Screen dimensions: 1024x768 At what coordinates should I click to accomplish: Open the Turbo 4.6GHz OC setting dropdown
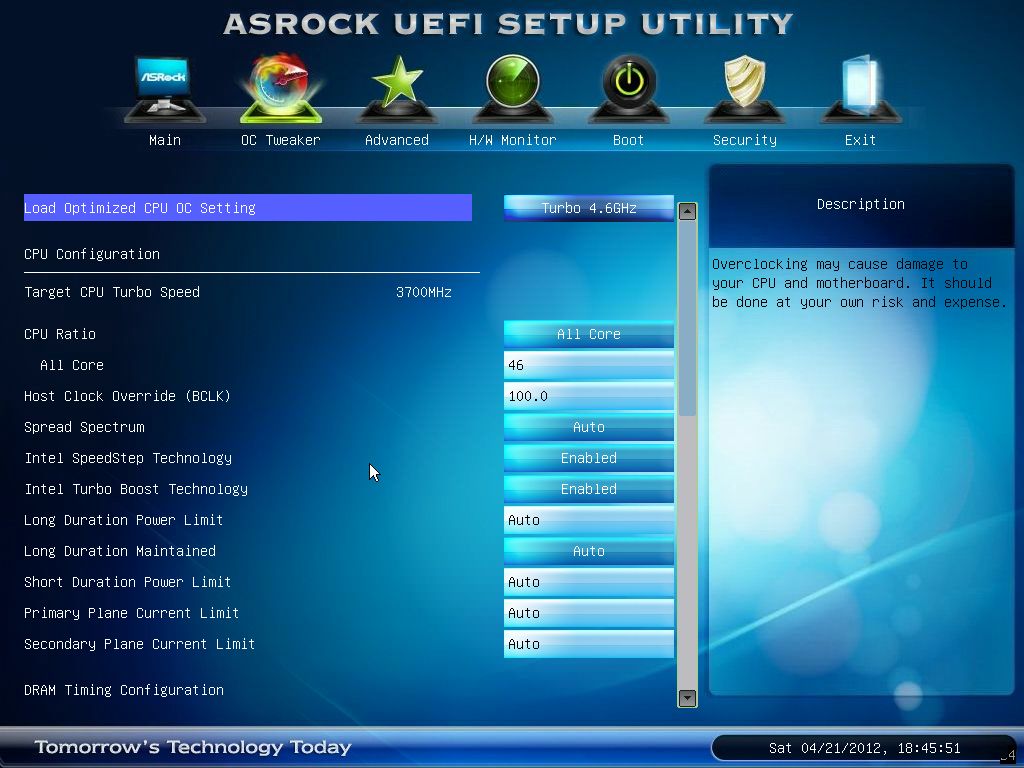[588, 208]
